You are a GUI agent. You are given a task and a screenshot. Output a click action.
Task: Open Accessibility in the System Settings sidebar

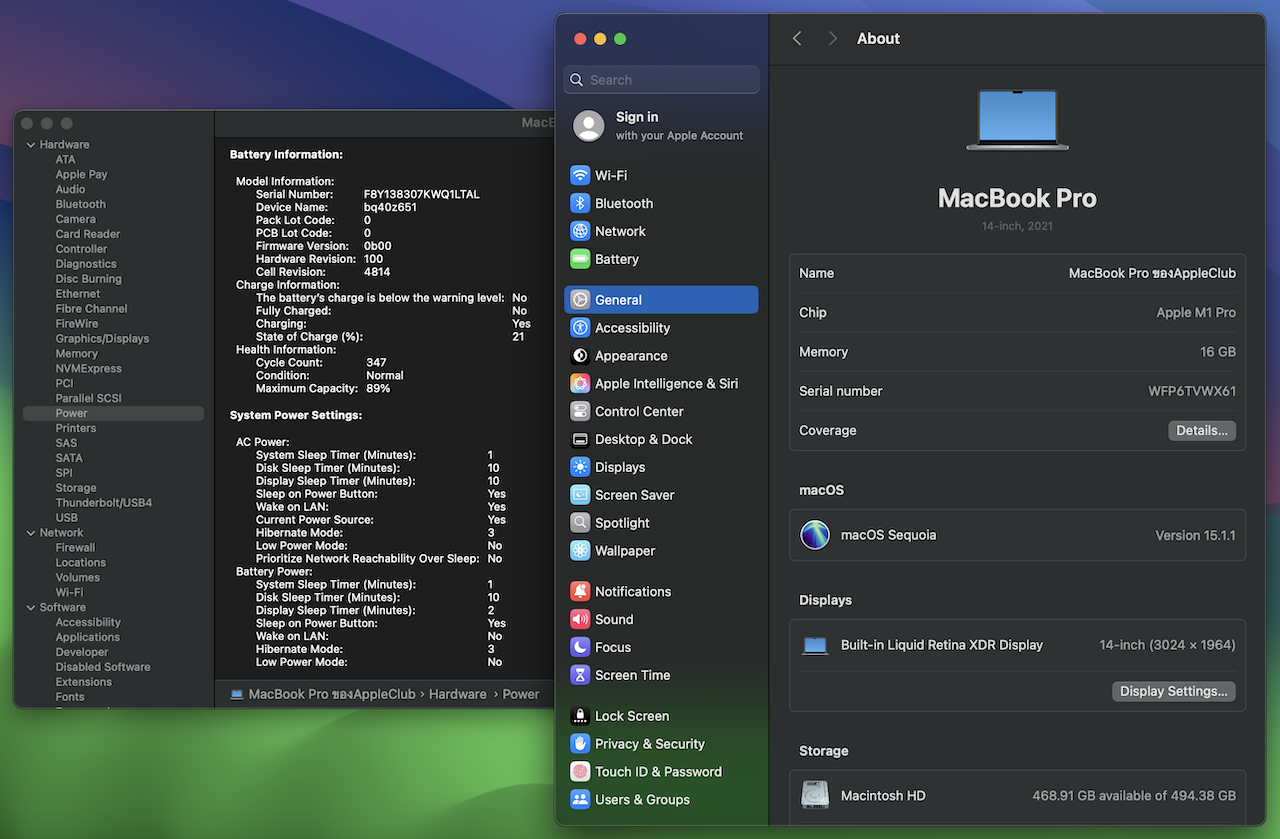point(661,328)
